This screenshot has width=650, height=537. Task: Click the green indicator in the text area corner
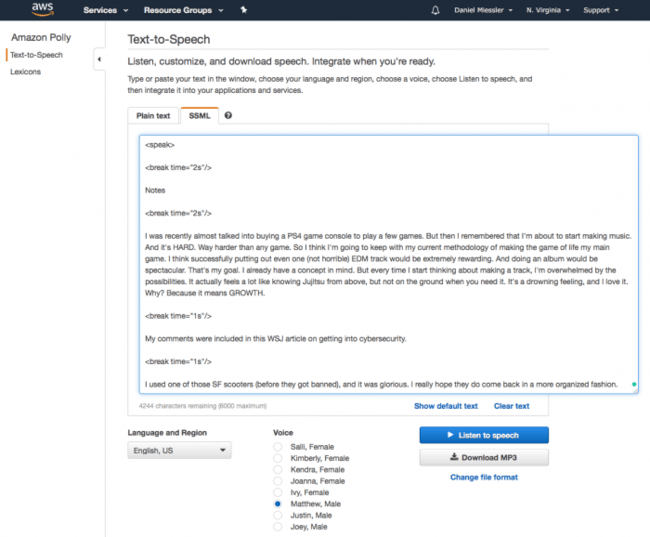[634, 384]
